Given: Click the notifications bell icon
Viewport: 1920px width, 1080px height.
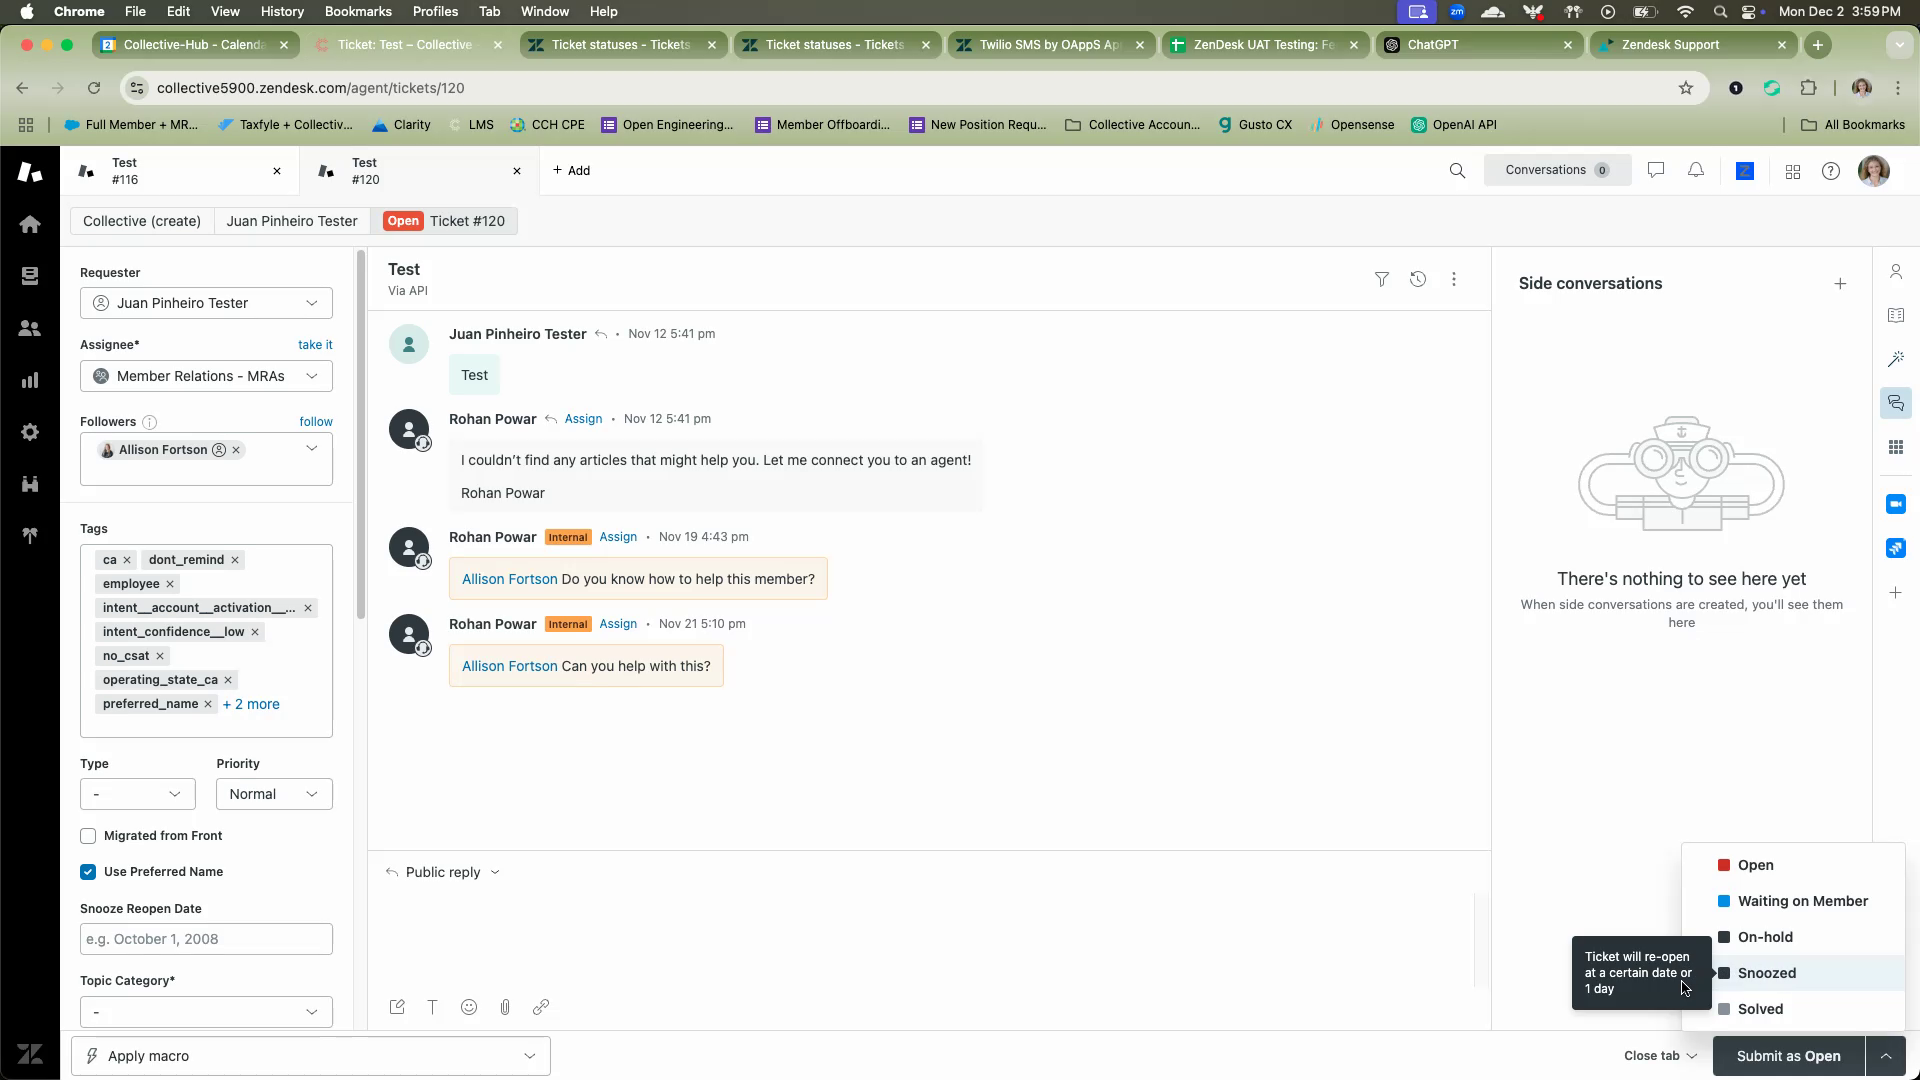Looking at the screenshot, I should 1696,171.
